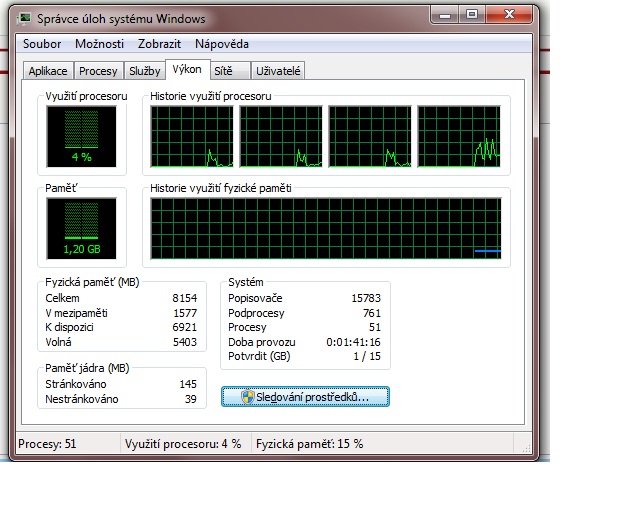Minimize the Správce úloh window
The width and height of the screenshot is (620, 523).
tap(445, 16)
